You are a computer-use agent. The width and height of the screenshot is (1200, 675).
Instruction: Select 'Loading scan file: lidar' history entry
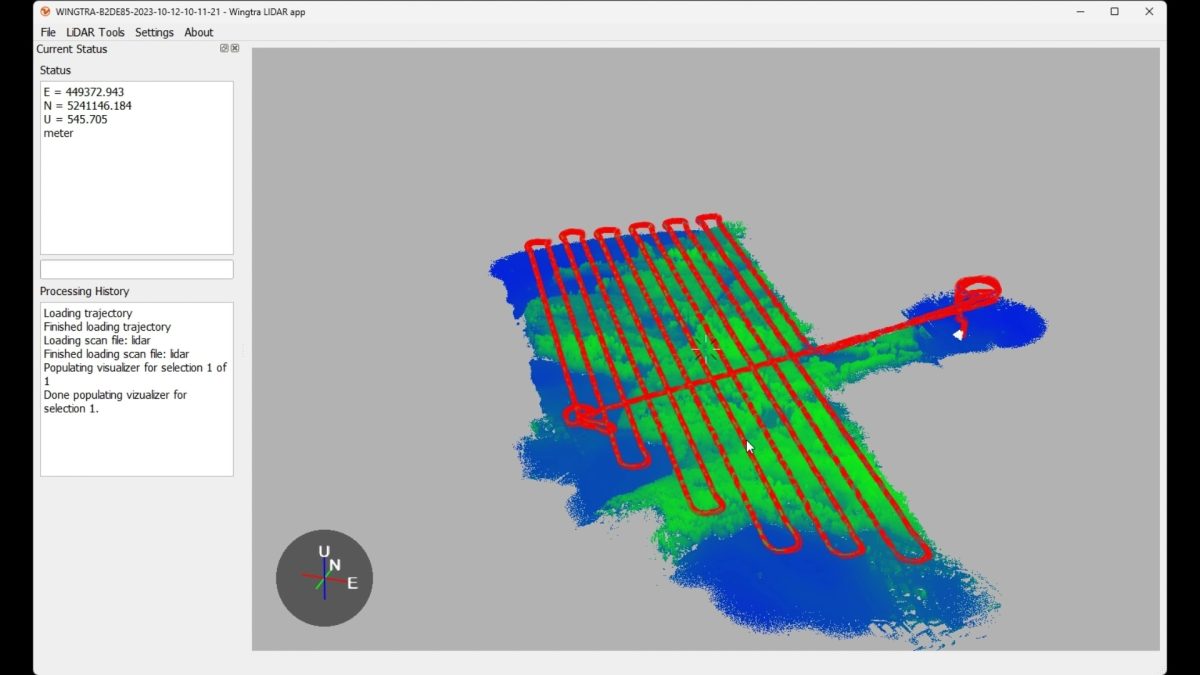click(98, 340)
